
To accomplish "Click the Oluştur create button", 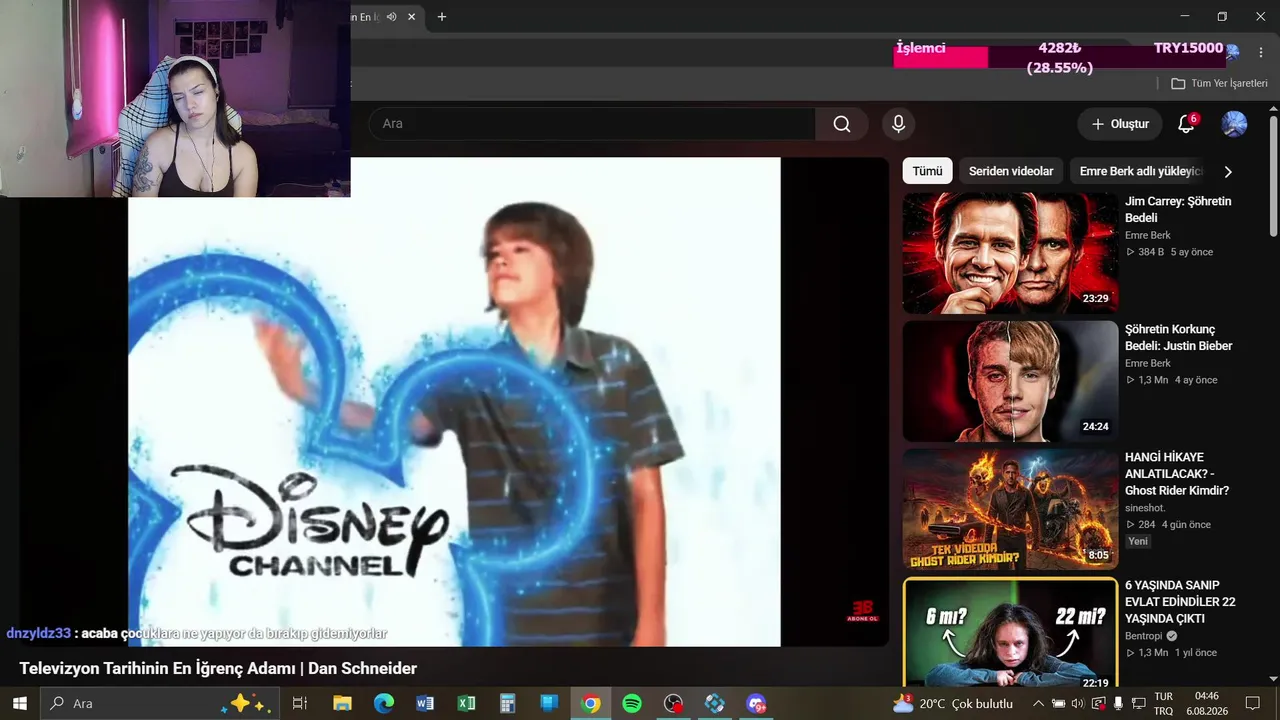I will tap(1120, 124).
